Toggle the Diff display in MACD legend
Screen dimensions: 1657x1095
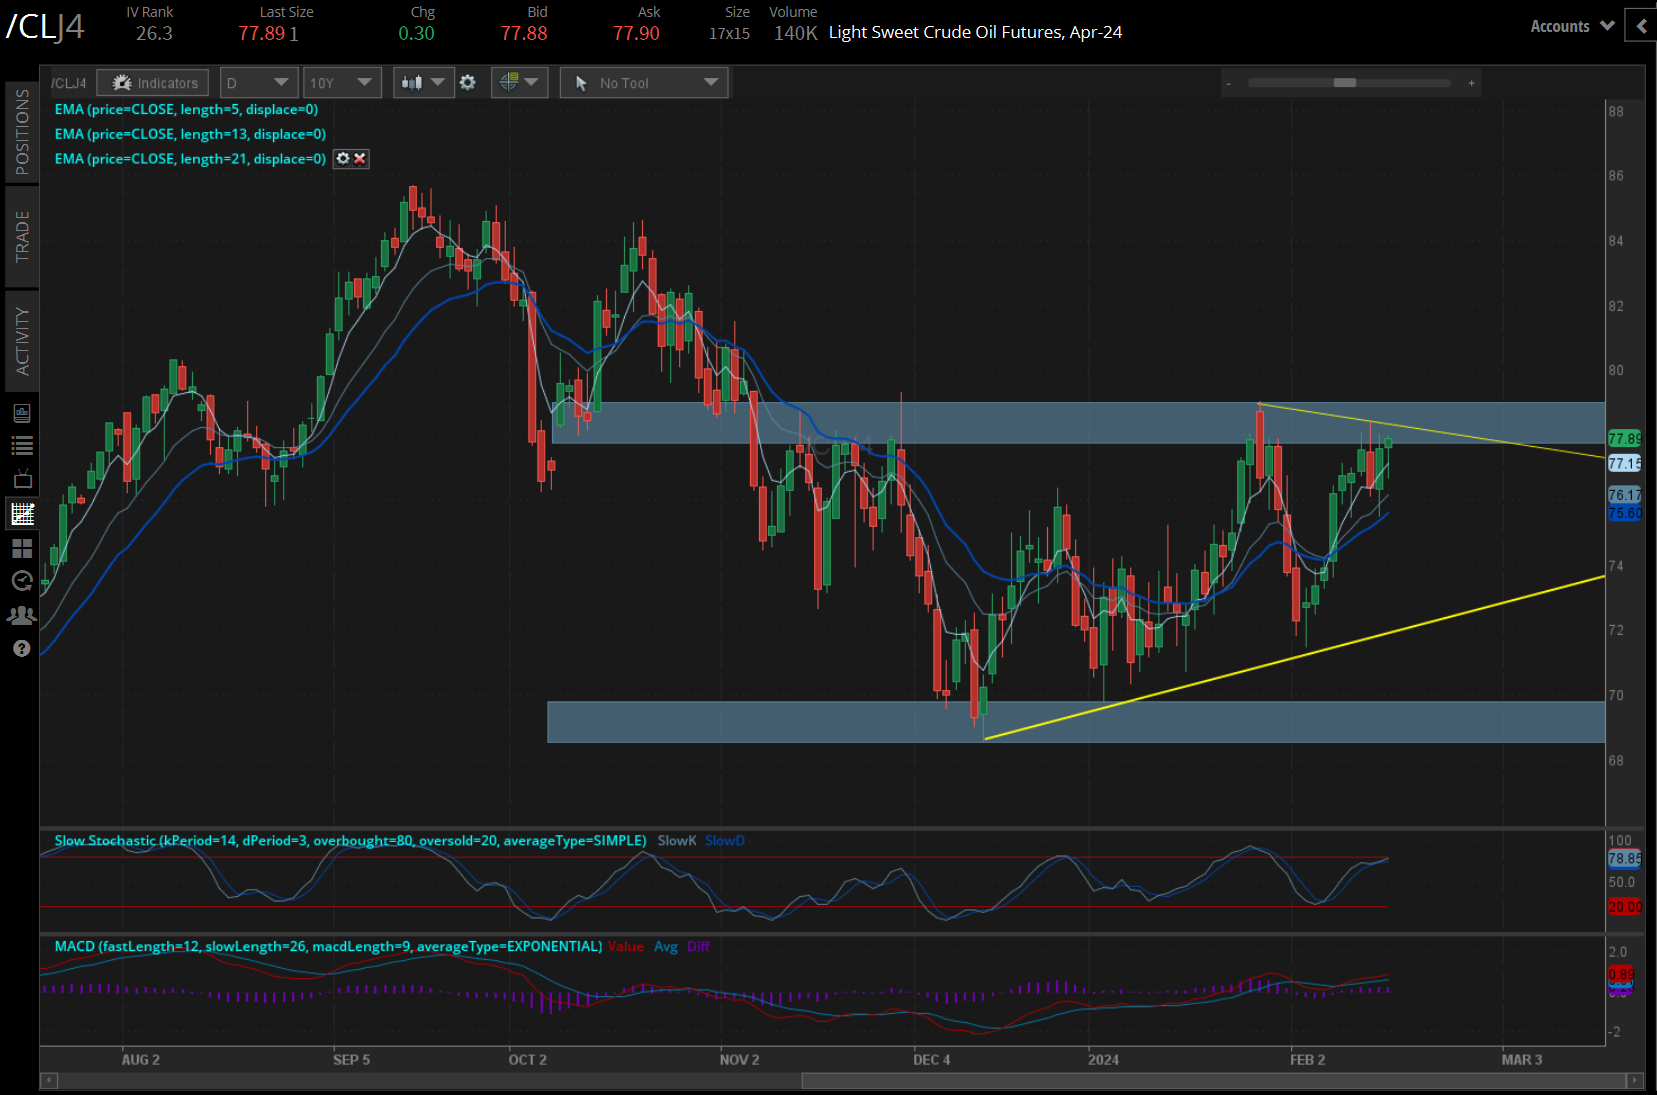click(698, 946)
